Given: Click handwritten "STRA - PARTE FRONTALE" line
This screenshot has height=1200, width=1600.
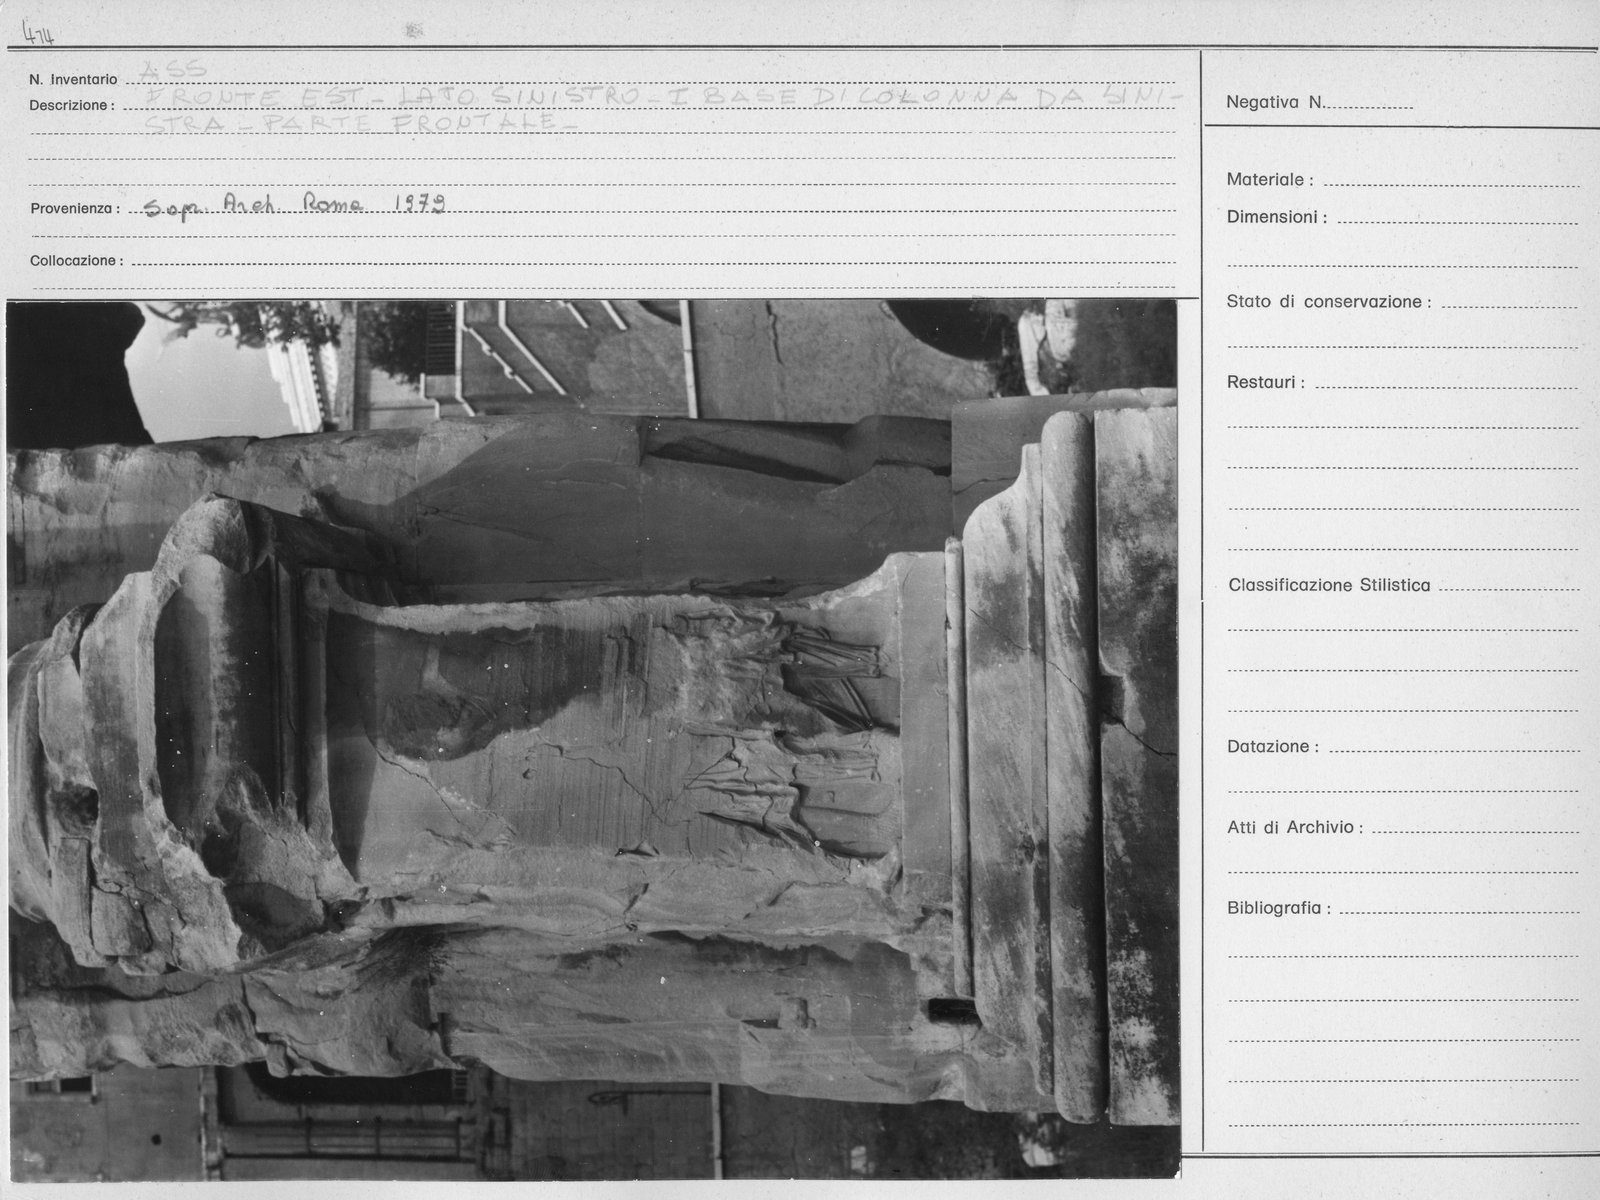Looking at the screenshot, I should click(x=362, y=123).
